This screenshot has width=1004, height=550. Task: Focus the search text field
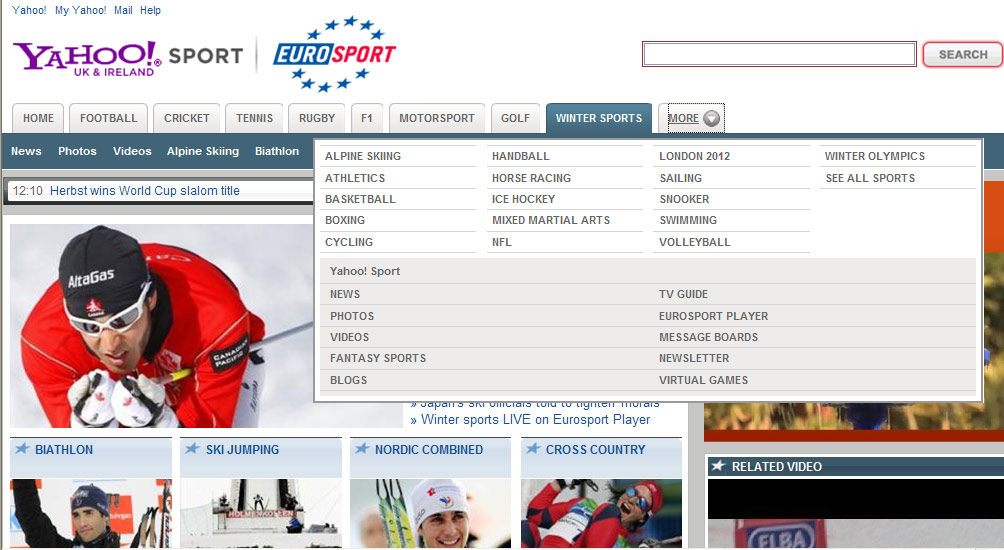click(778, 54)
